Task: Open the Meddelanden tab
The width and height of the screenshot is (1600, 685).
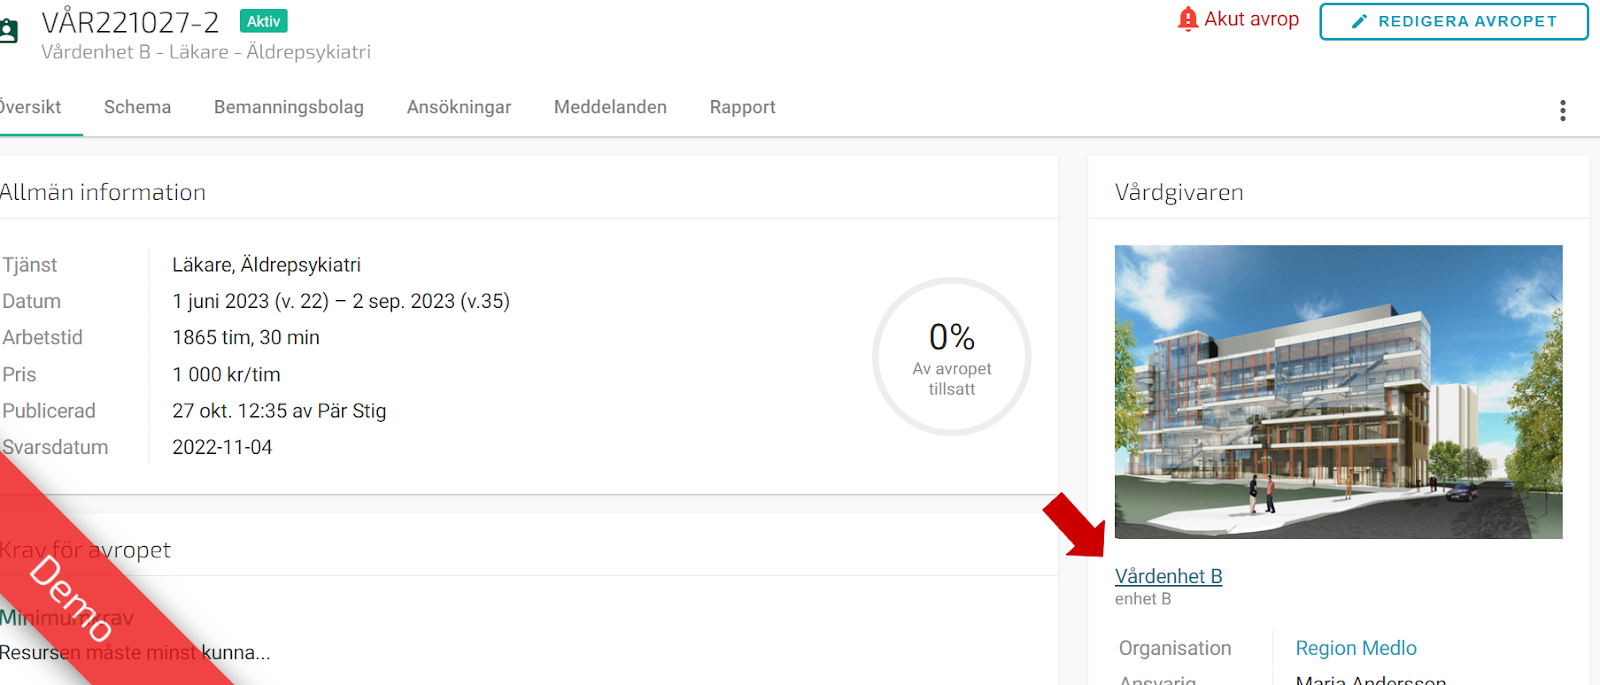Action: [610, 107]
